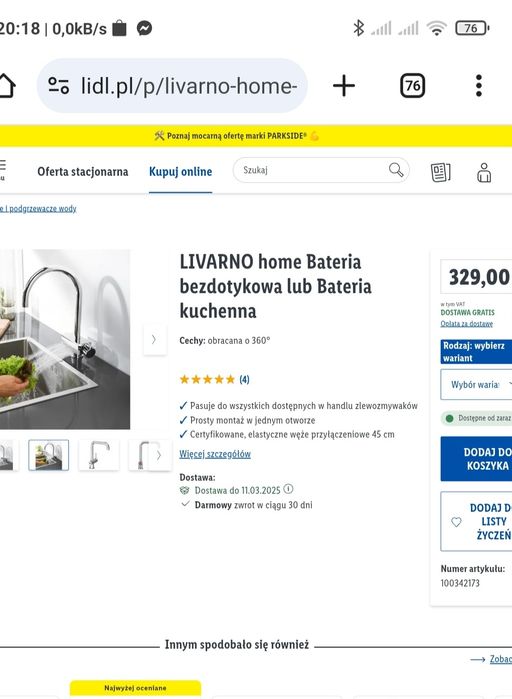This screenshot has width=512, height=699.
Task: Open site settings icon in address bar
Action: coord(59,86)
